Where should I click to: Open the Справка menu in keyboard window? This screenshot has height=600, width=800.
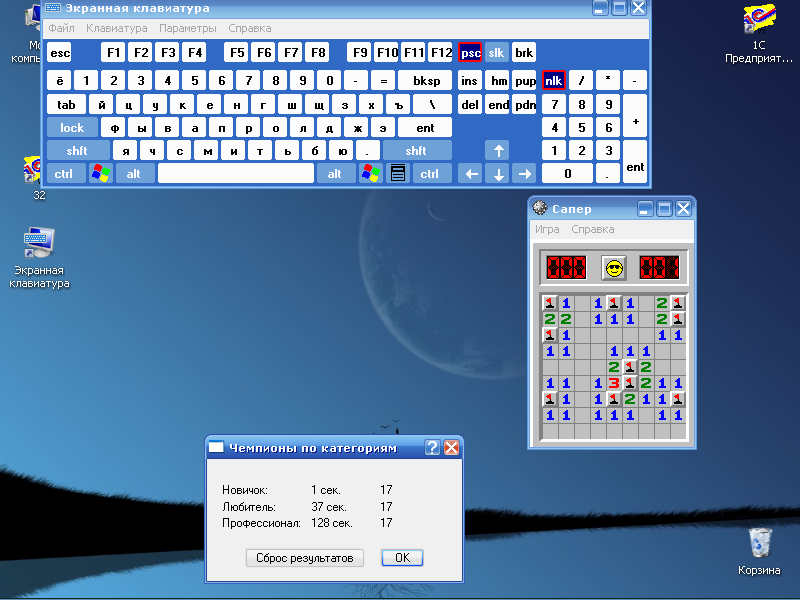pos(250,28)
